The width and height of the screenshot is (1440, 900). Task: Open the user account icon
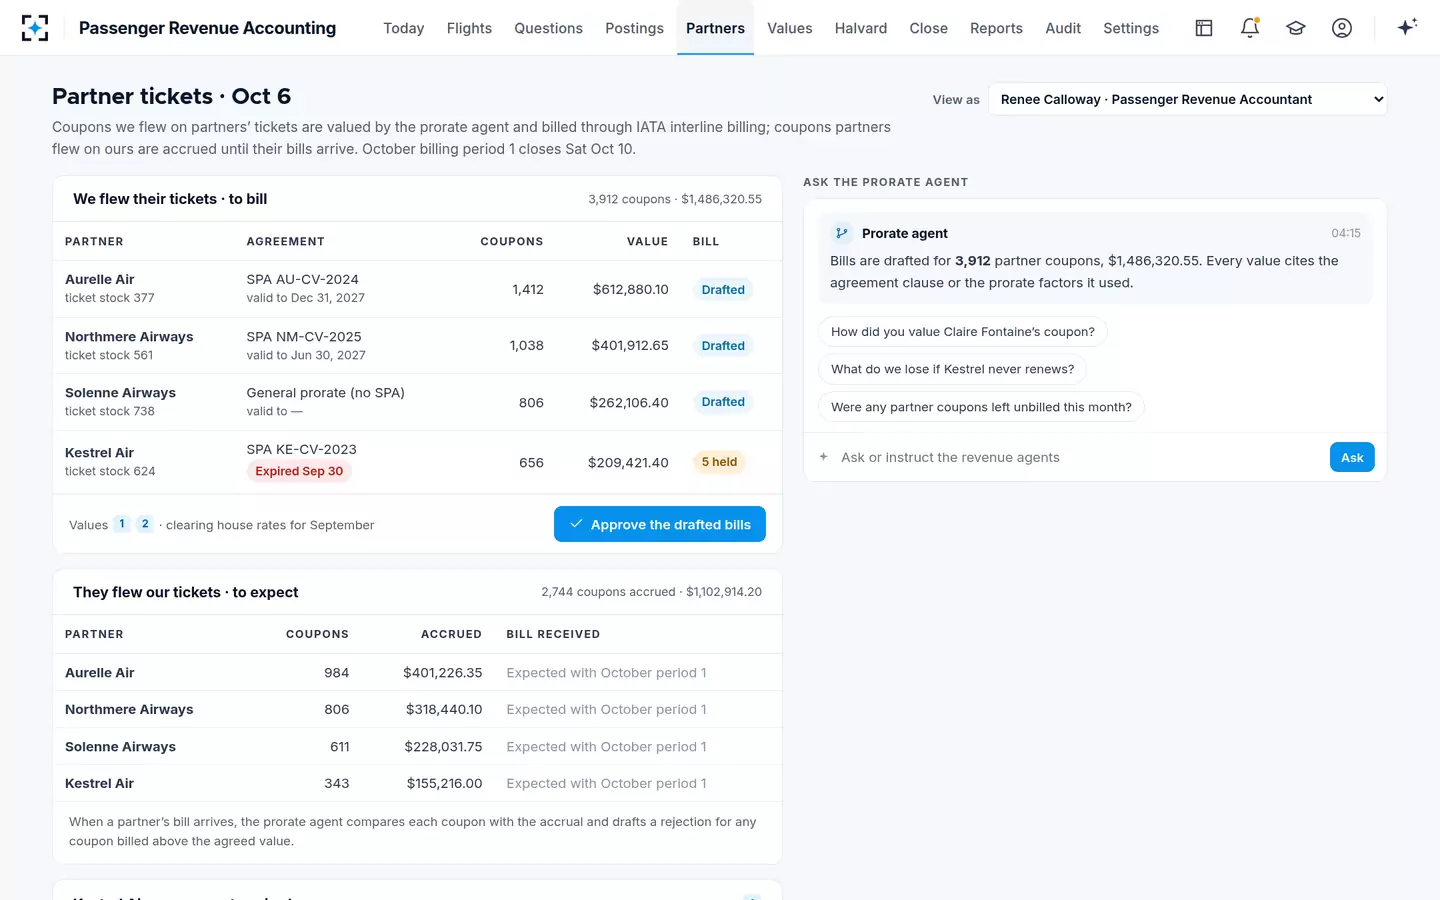point(1342,28)
